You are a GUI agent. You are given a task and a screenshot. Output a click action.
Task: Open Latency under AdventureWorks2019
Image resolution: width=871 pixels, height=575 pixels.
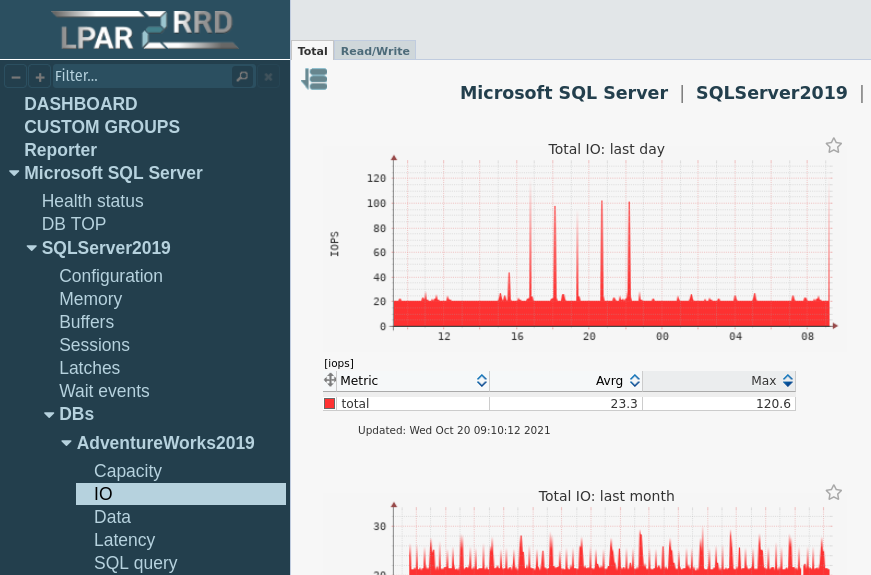(x=124, y=540)
